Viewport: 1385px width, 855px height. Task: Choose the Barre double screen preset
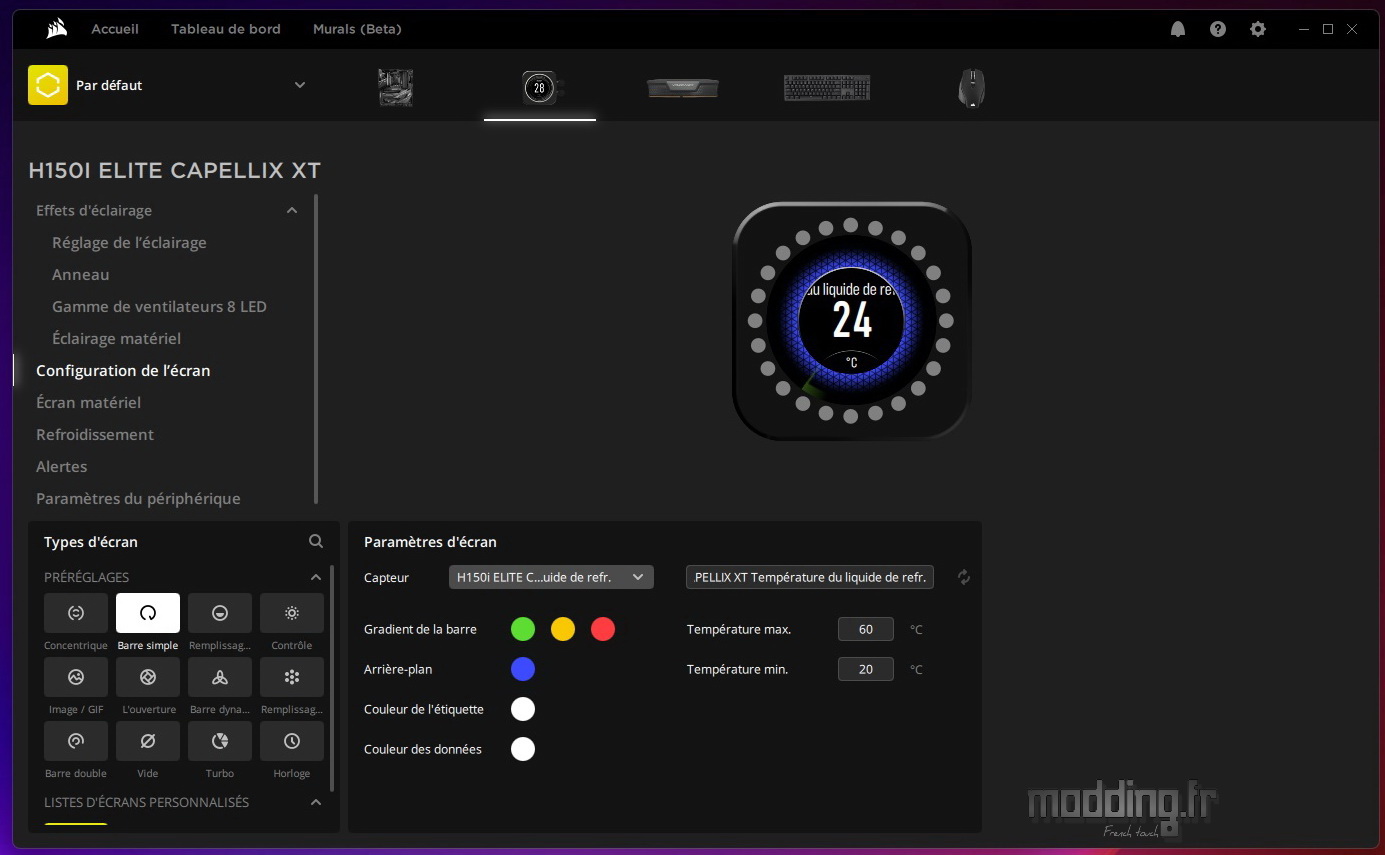(x=76, y=741)
